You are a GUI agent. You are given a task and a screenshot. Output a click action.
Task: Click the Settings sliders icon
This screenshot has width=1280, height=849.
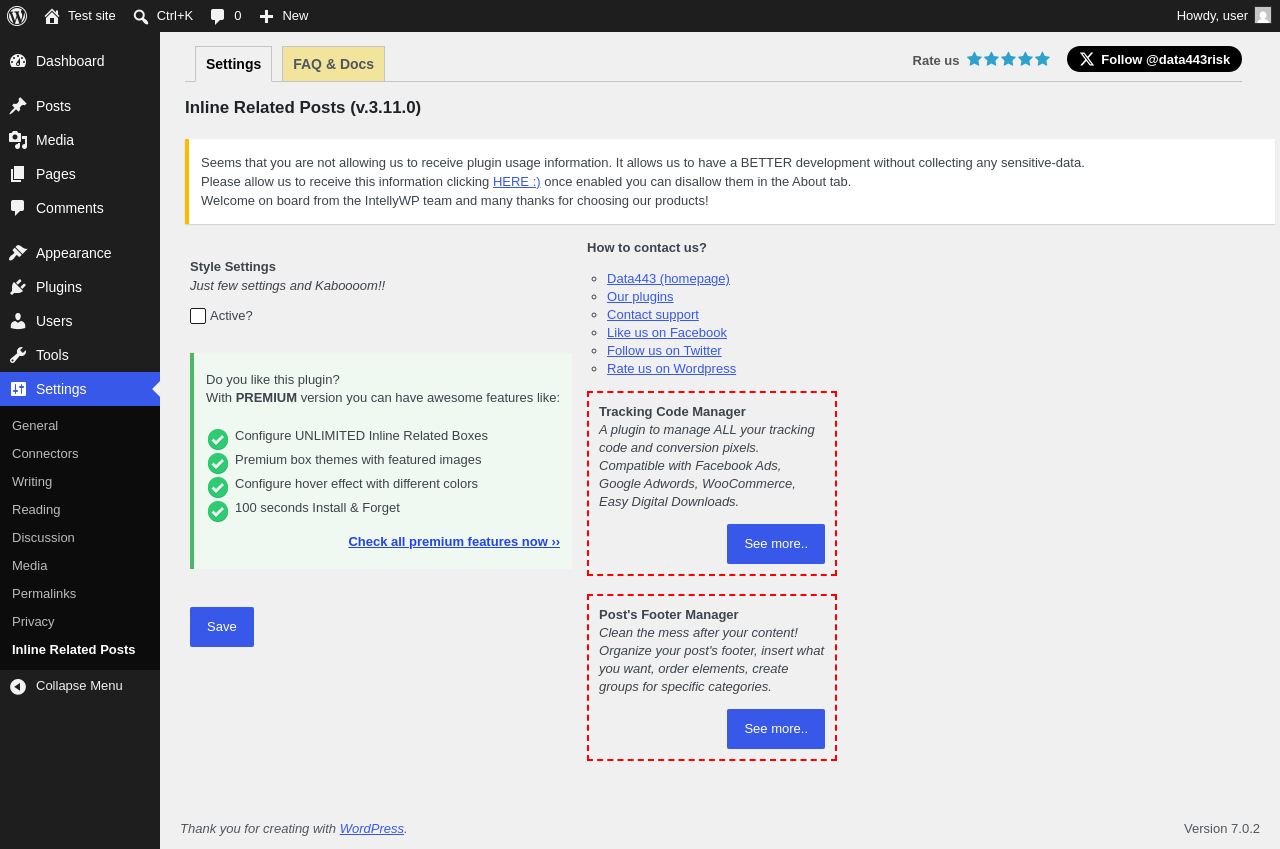pyautogui.click(x=18, y=389)
